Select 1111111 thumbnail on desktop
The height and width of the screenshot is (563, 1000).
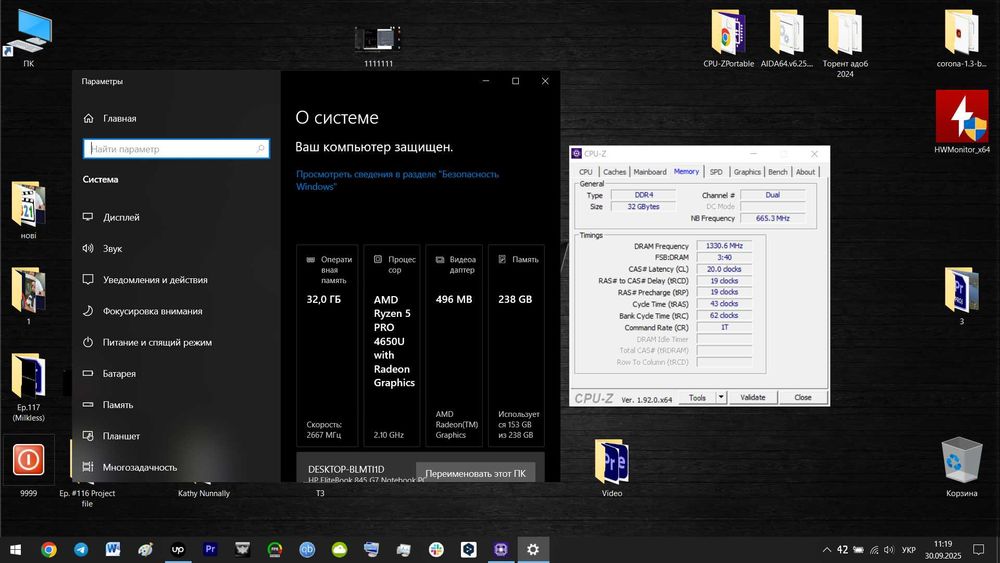[378, 45]
